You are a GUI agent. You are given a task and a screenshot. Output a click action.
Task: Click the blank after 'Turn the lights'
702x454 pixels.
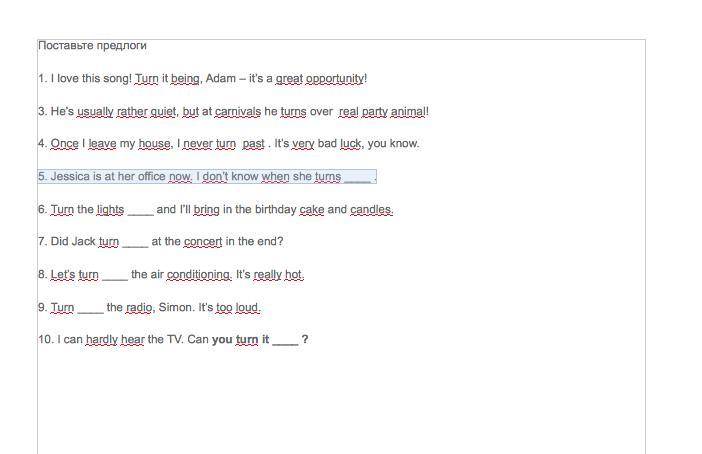point(141,211)
